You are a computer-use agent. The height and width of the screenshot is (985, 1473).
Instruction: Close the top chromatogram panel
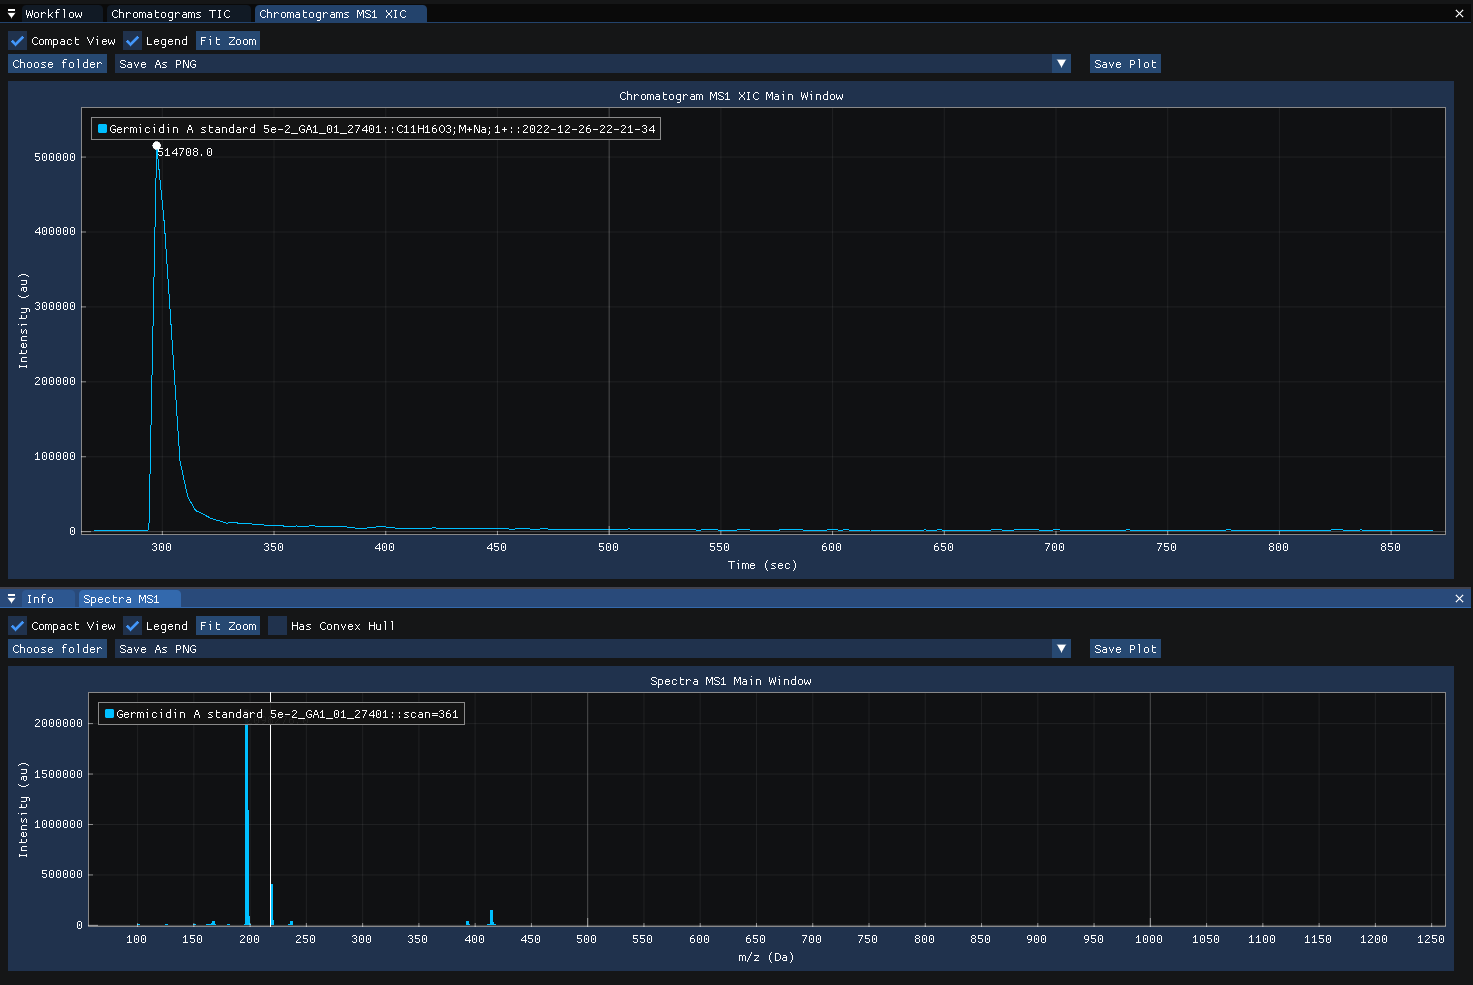[x=1459, y=14]
